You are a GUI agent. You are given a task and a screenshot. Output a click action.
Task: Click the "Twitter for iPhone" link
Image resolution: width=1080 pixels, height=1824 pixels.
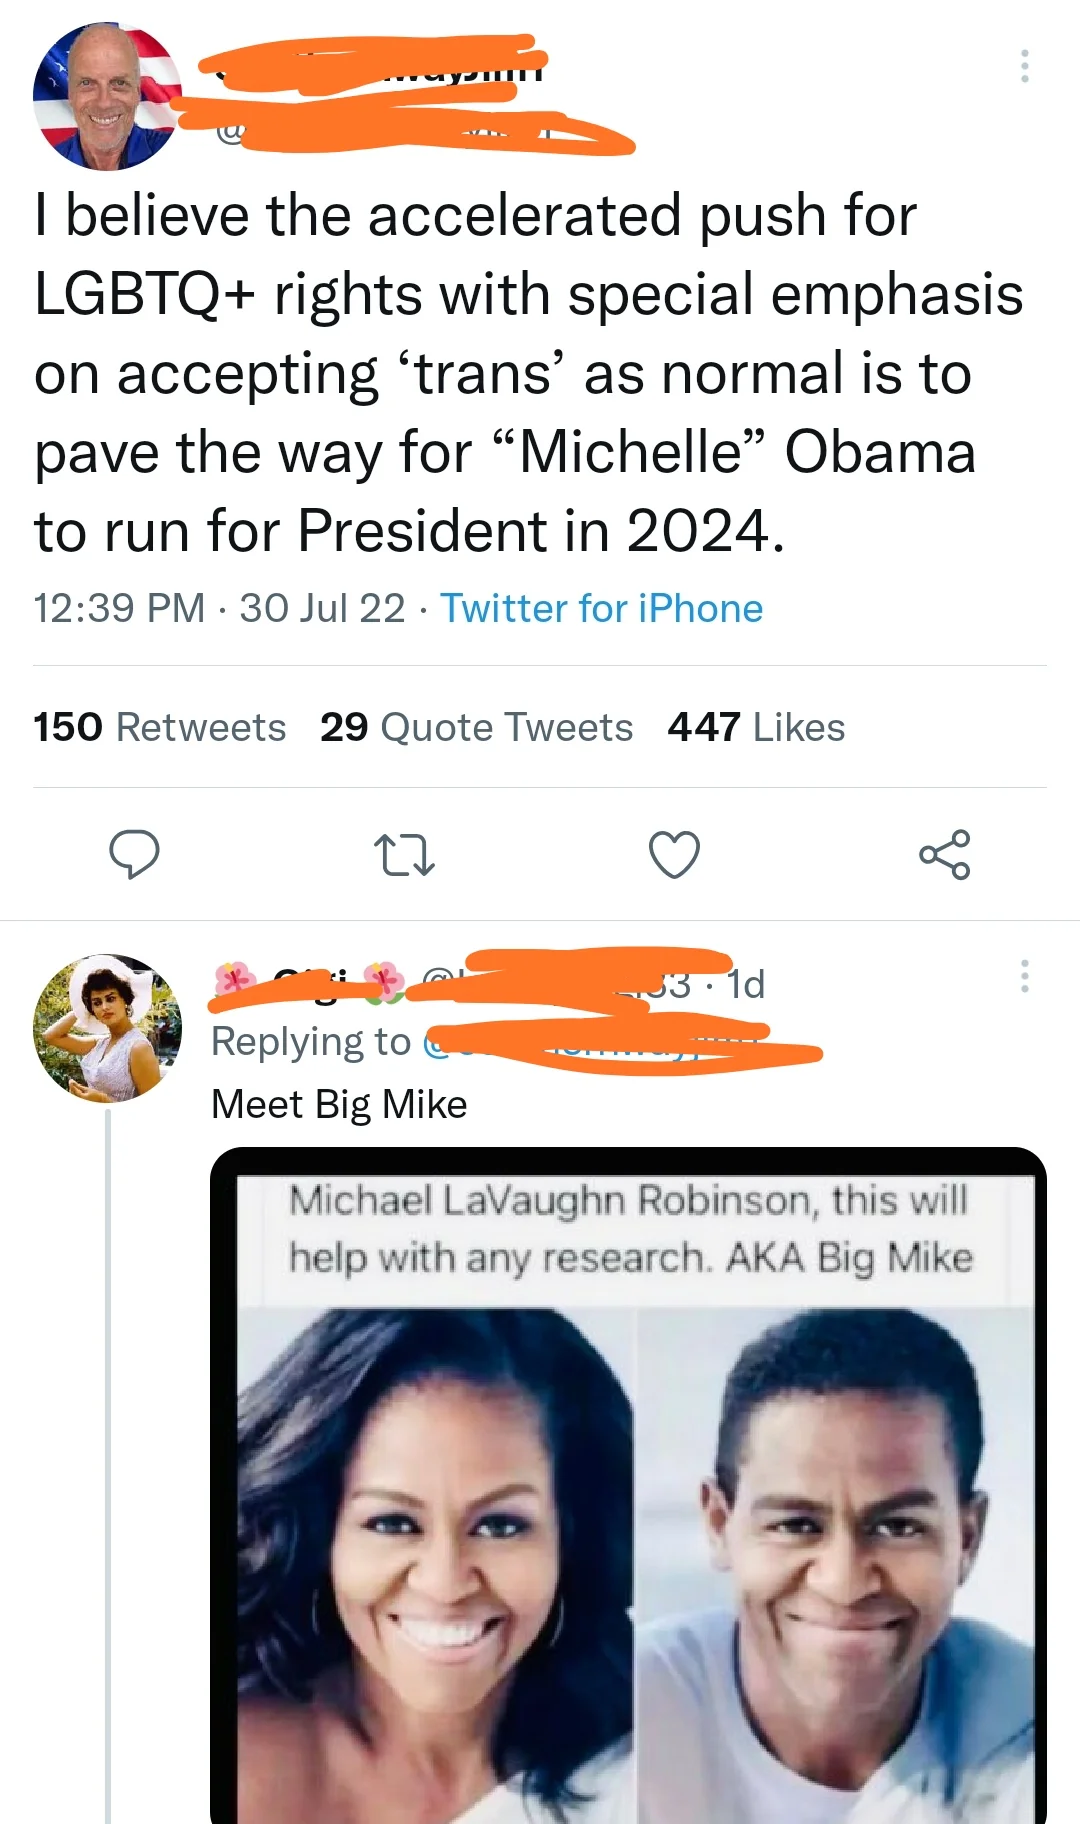601,608
